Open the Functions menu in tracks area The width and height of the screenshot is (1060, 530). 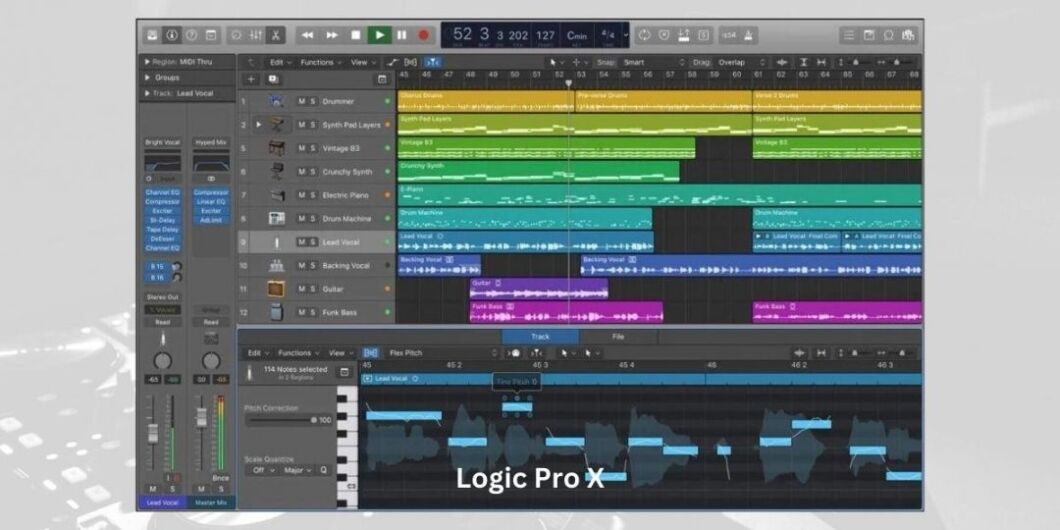pos(320,62)
